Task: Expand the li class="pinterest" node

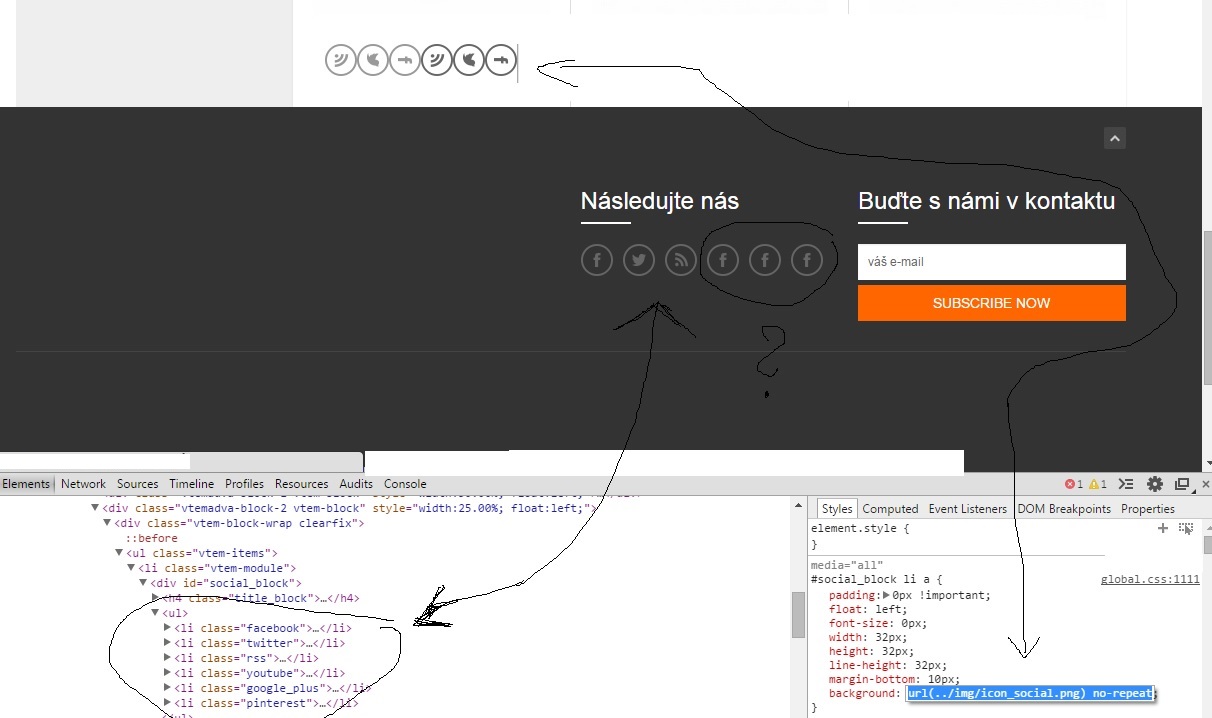Action: pyautogui.click(x=167, y=703)
